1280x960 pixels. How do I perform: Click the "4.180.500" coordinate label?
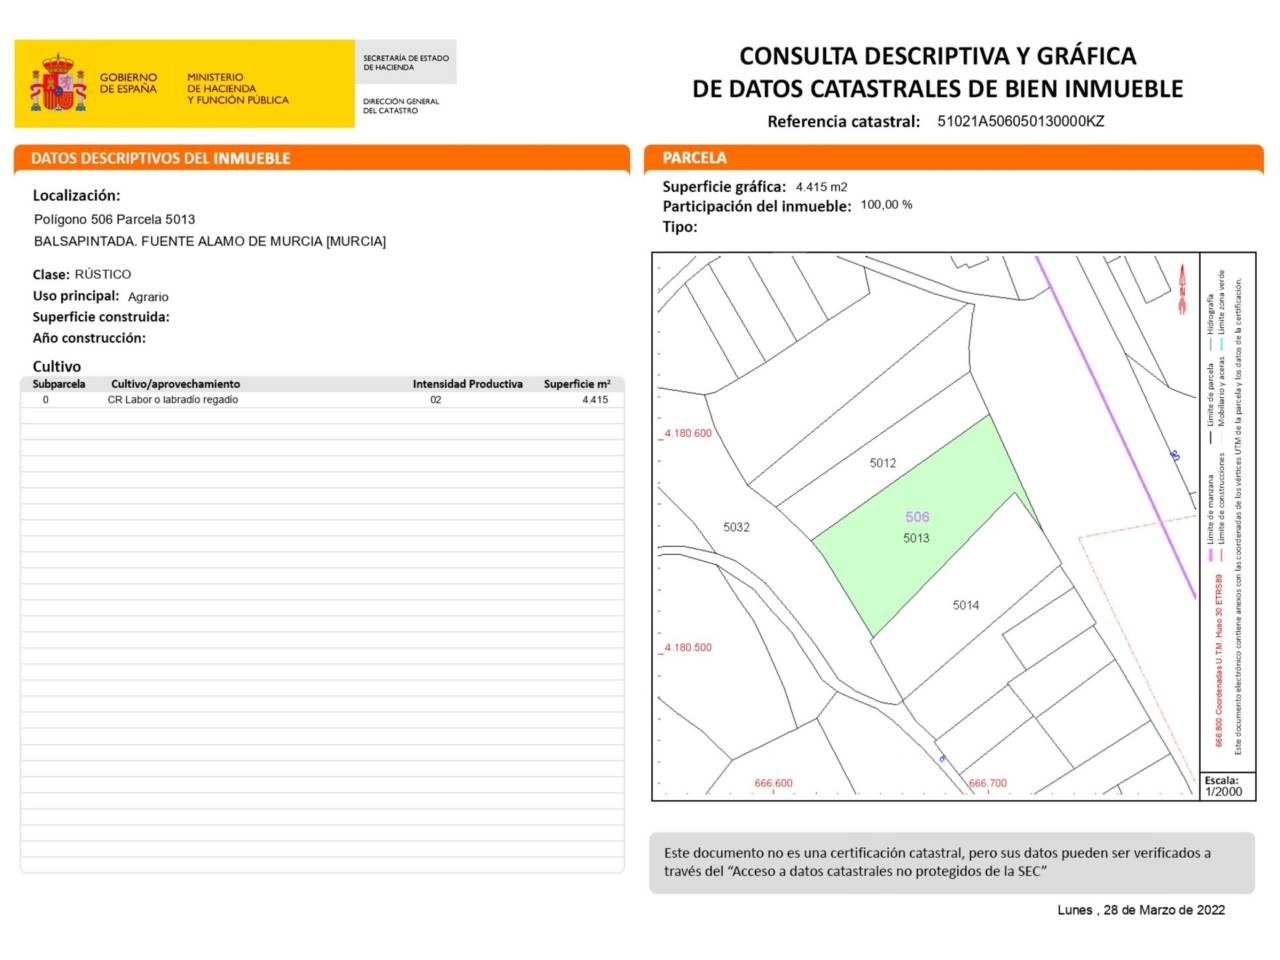[x=688, y=648]
